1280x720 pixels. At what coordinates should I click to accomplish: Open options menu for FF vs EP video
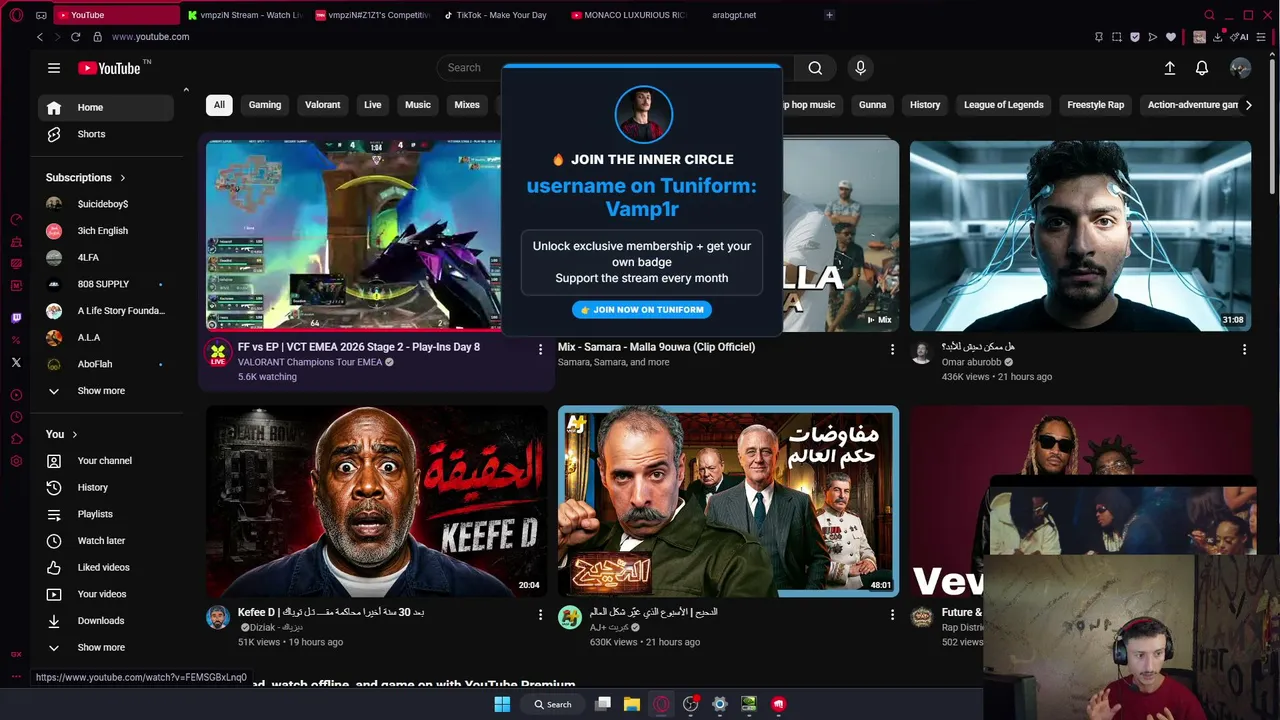[x=540, y=349]
